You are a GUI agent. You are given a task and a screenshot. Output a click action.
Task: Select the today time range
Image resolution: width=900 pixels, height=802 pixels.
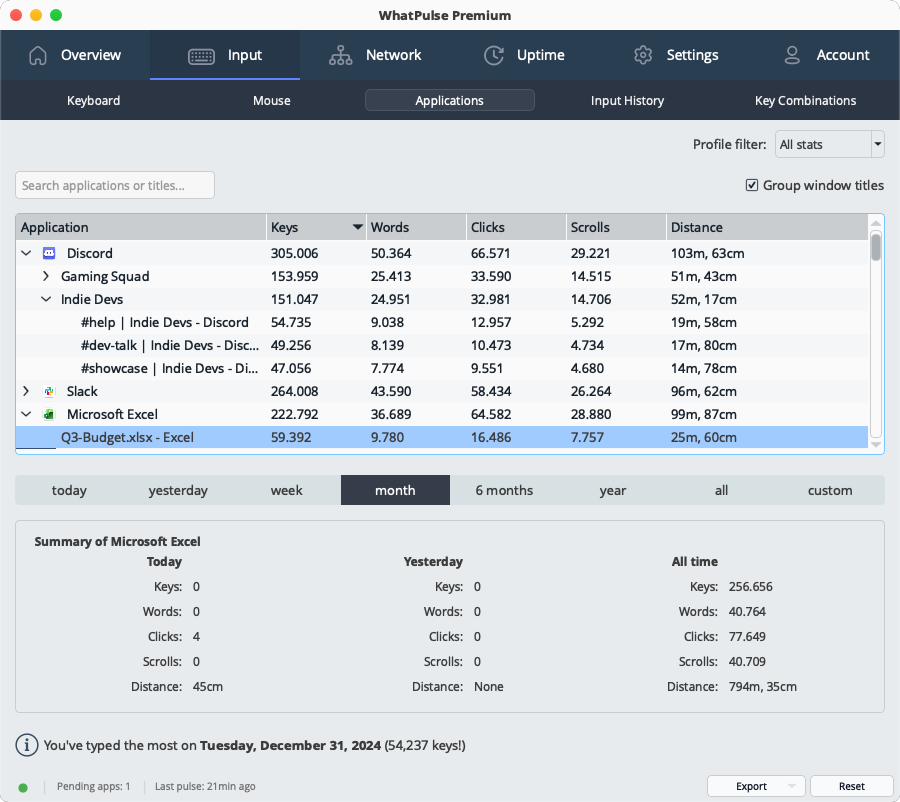pyautogui.click(x=69, y=490)
